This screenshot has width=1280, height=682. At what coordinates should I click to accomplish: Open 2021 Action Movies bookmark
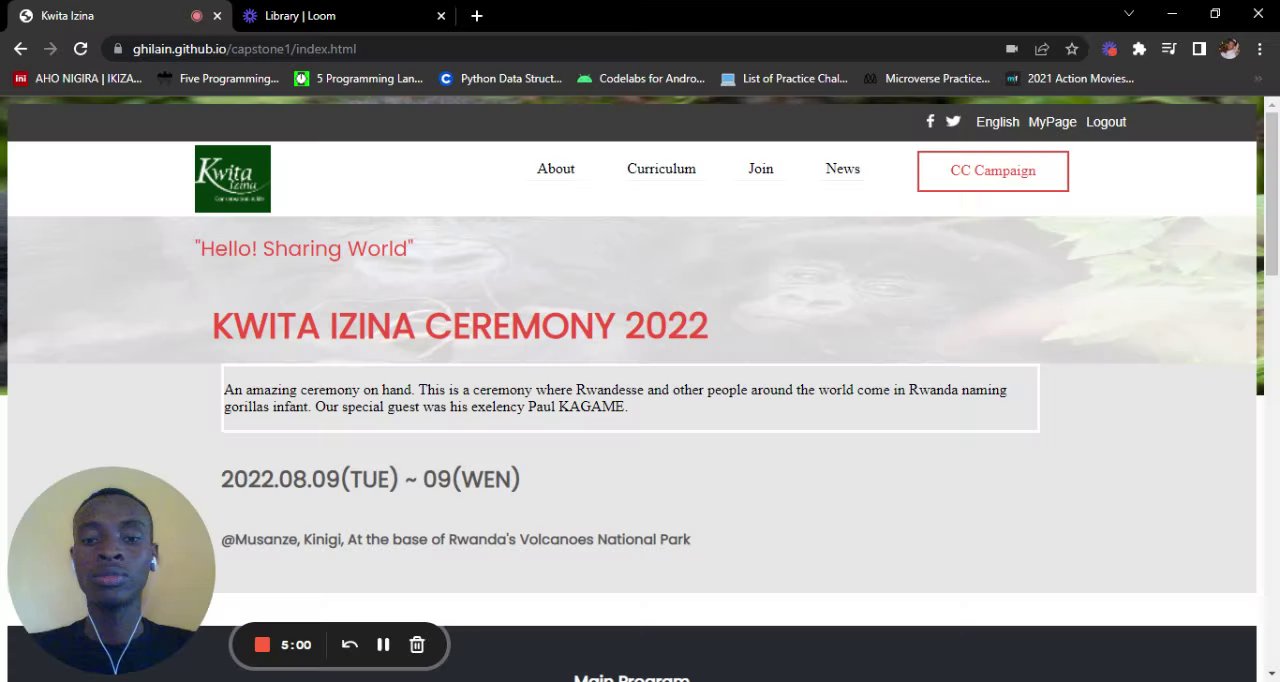click(x=1070, y=78)
